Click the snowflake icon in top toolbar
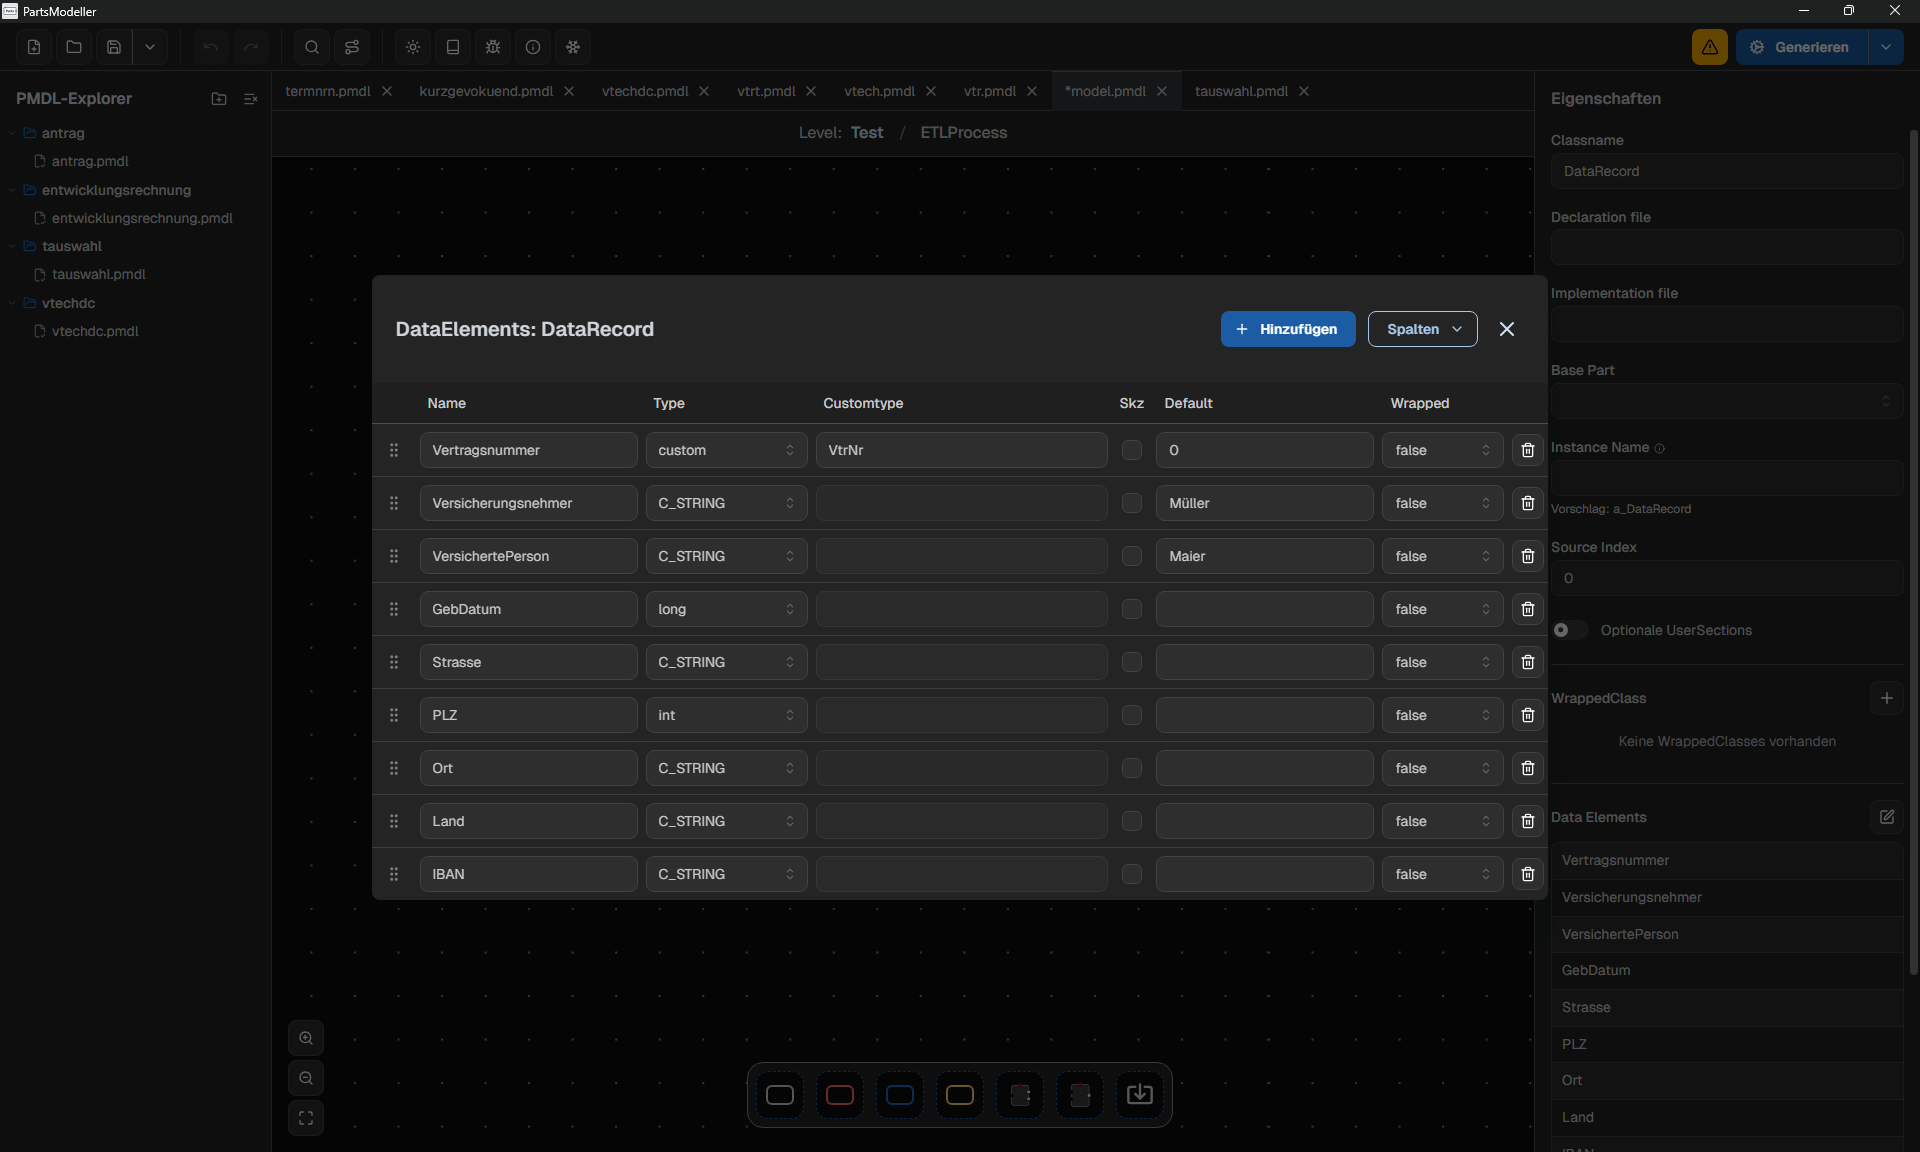The width and height of the screenshot is (1920, 1152). pos(573,47)
